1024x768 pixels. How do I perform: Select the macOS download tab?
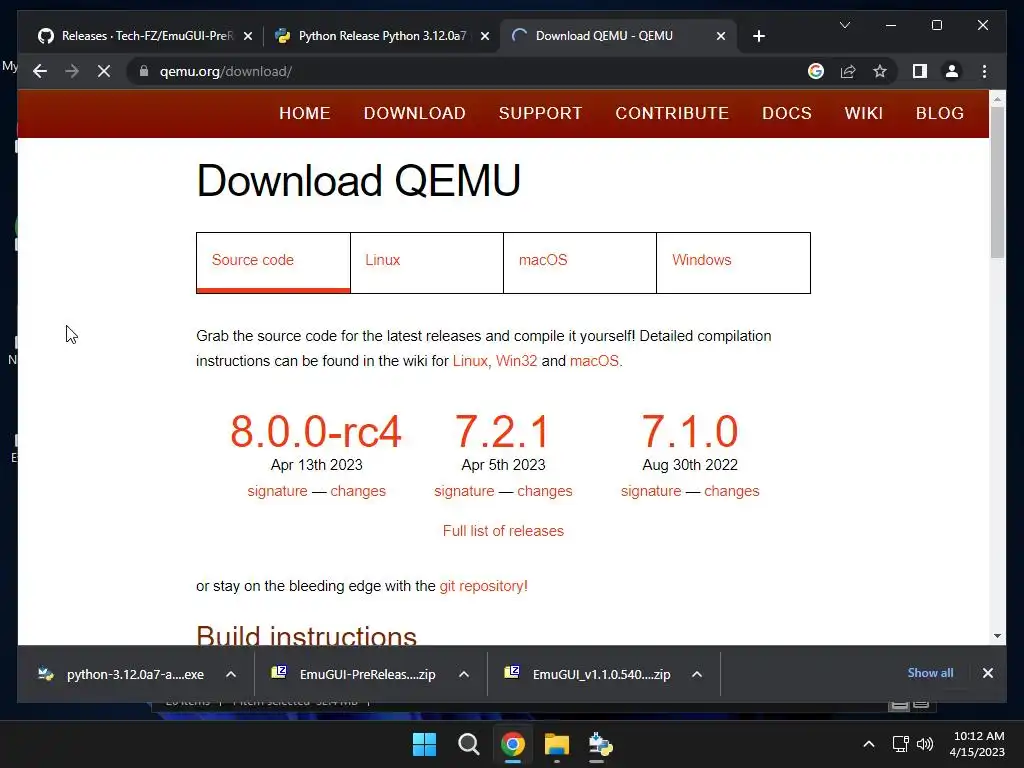580,263
